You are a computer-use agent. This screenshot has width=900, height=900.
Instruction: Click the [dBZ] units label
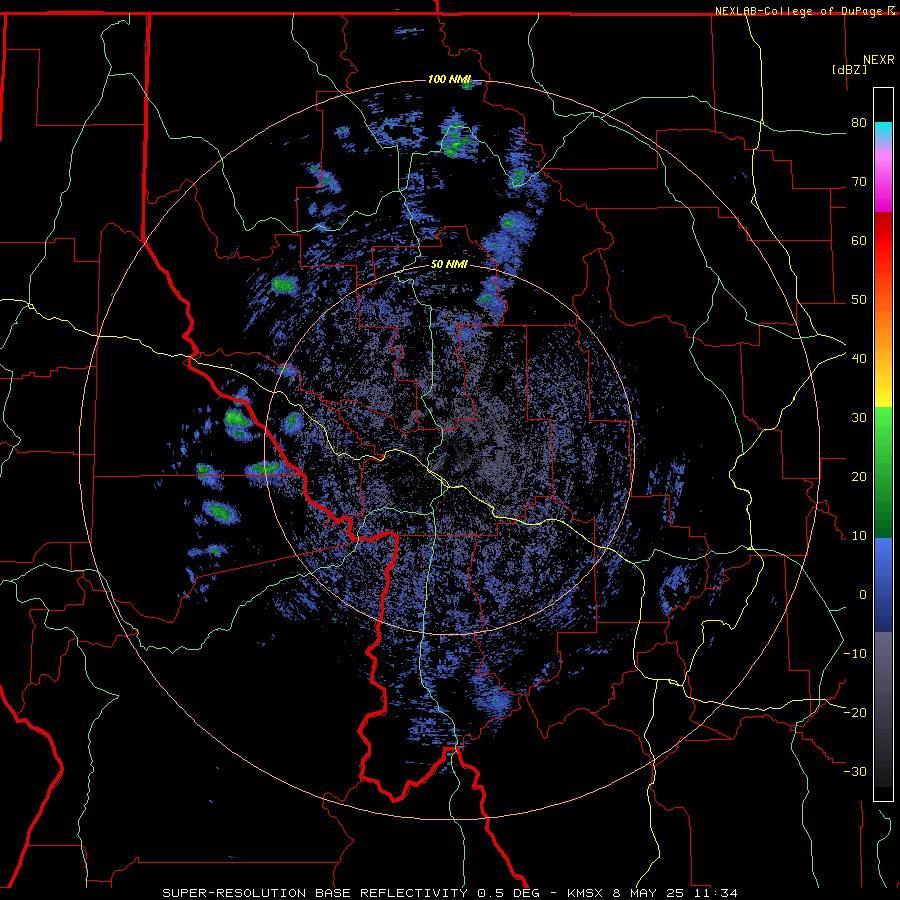[x=849, y=70]
